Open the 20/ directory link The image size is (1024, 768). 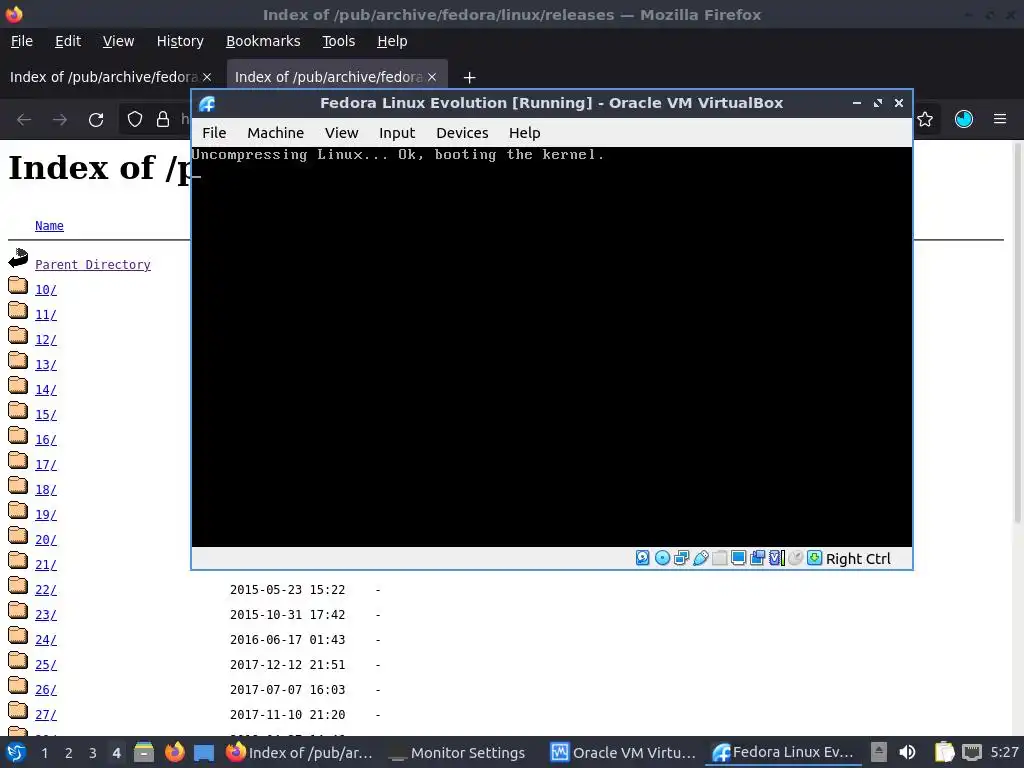coord(46,540)
